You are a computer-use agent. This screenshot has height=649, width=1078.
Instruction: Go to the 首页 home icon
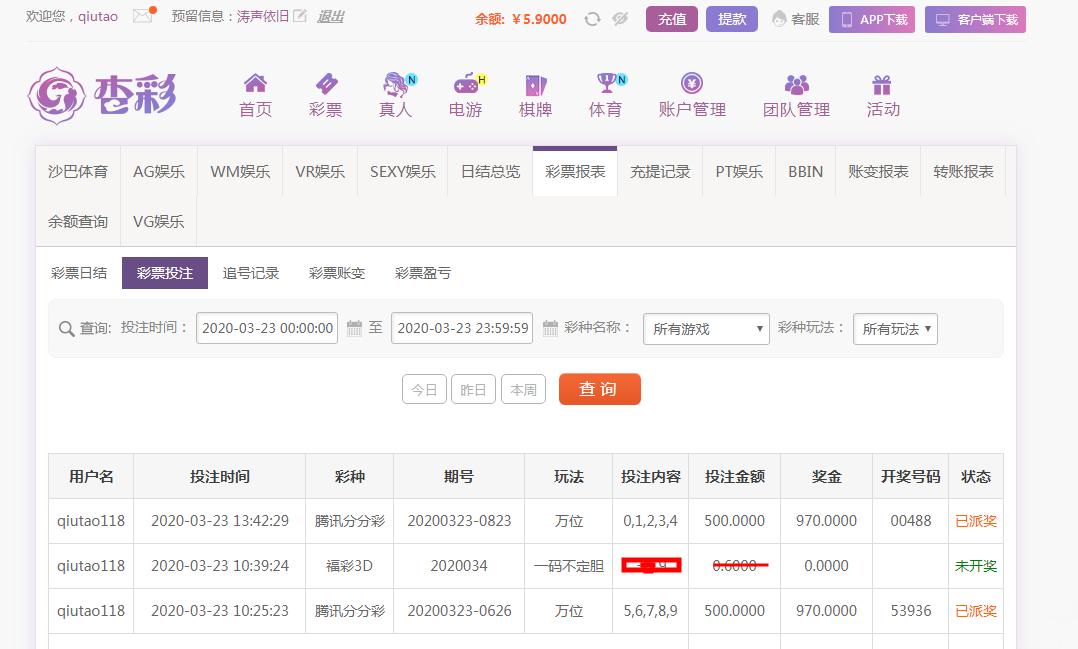tap(255, 84)
